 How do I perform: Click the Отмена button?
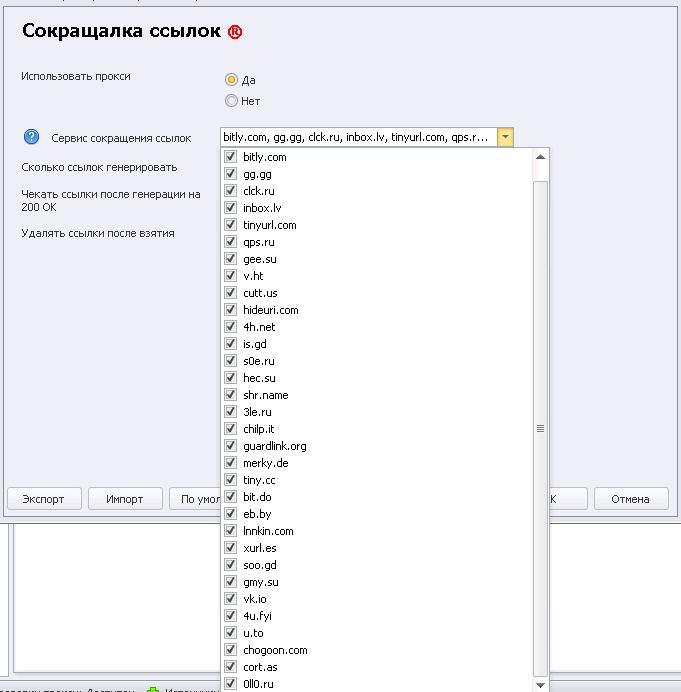point(631,499)
